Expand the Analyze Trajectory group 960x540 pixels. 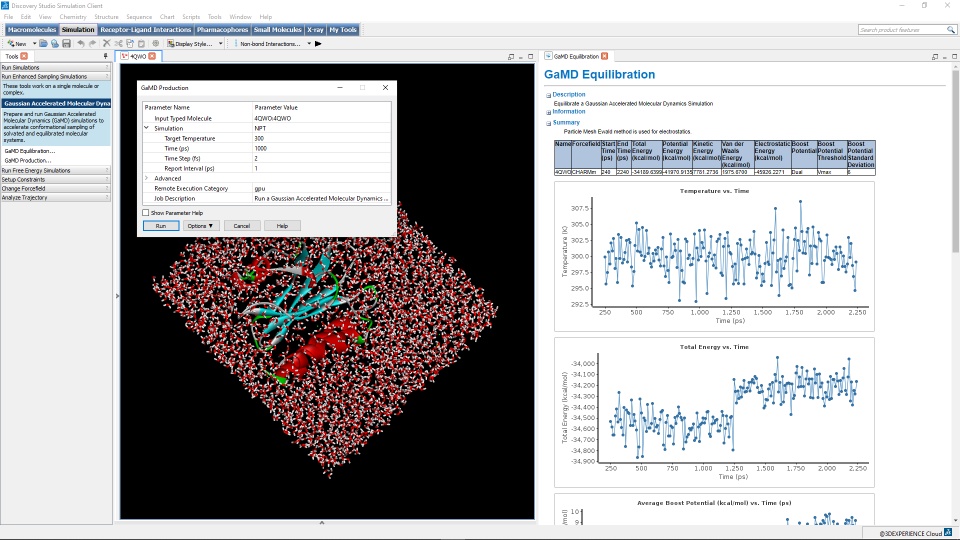click(x=56, y=198)
